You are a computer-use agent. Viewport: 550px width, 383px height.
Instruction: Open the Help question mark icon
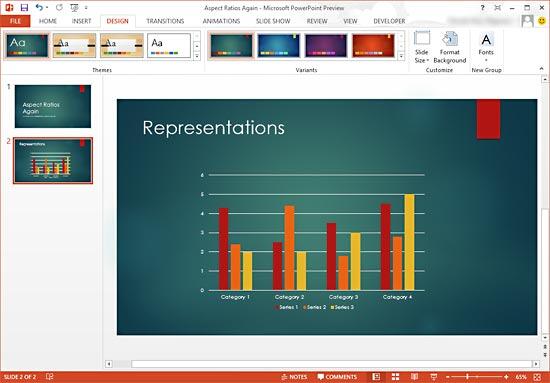coord(482,8)
